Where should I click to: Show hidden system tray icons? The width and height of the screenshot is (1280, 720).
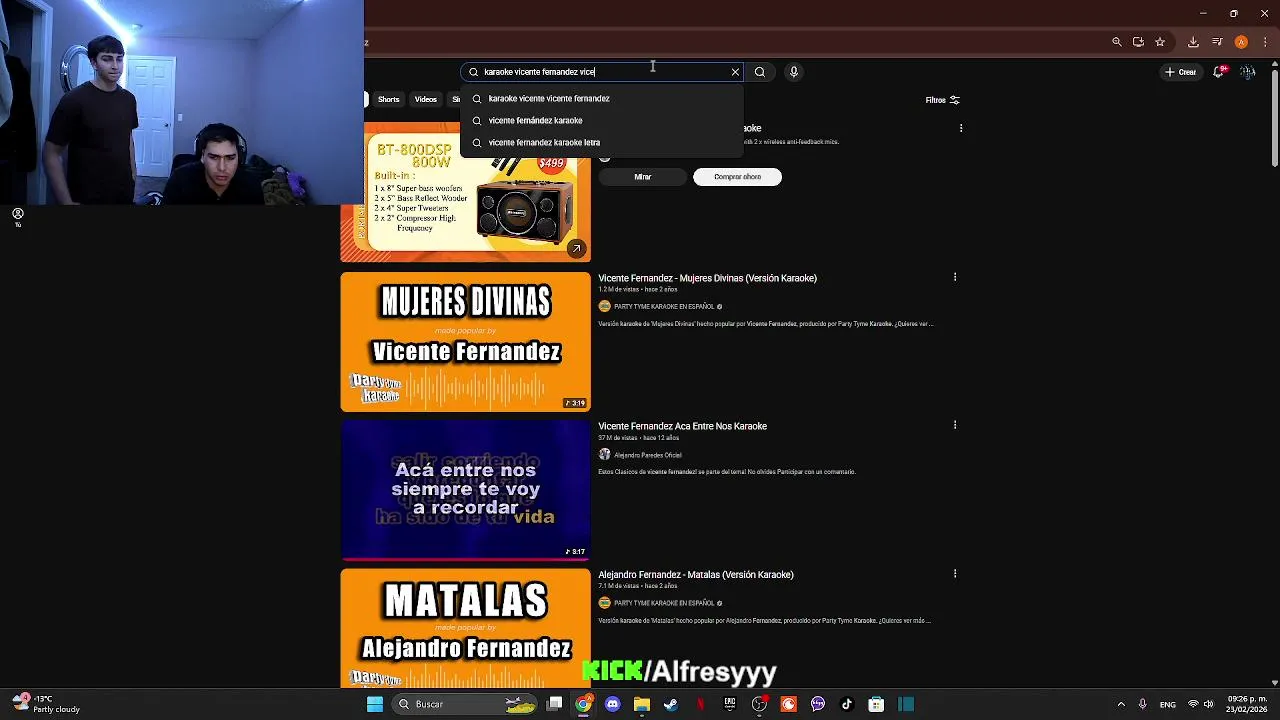coord(1121,704)
